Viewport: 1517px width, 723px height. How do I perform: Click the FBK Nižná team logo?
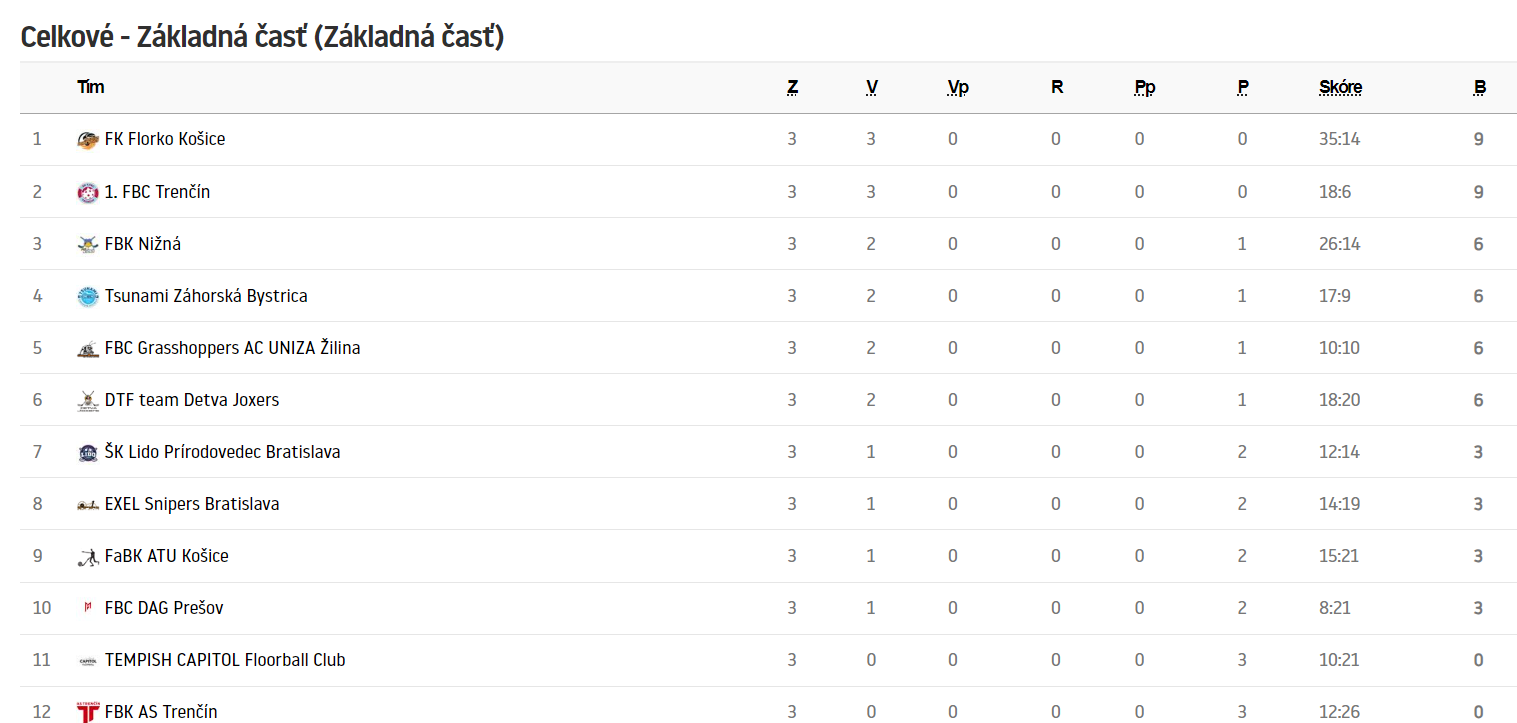[x=88, y=244]
